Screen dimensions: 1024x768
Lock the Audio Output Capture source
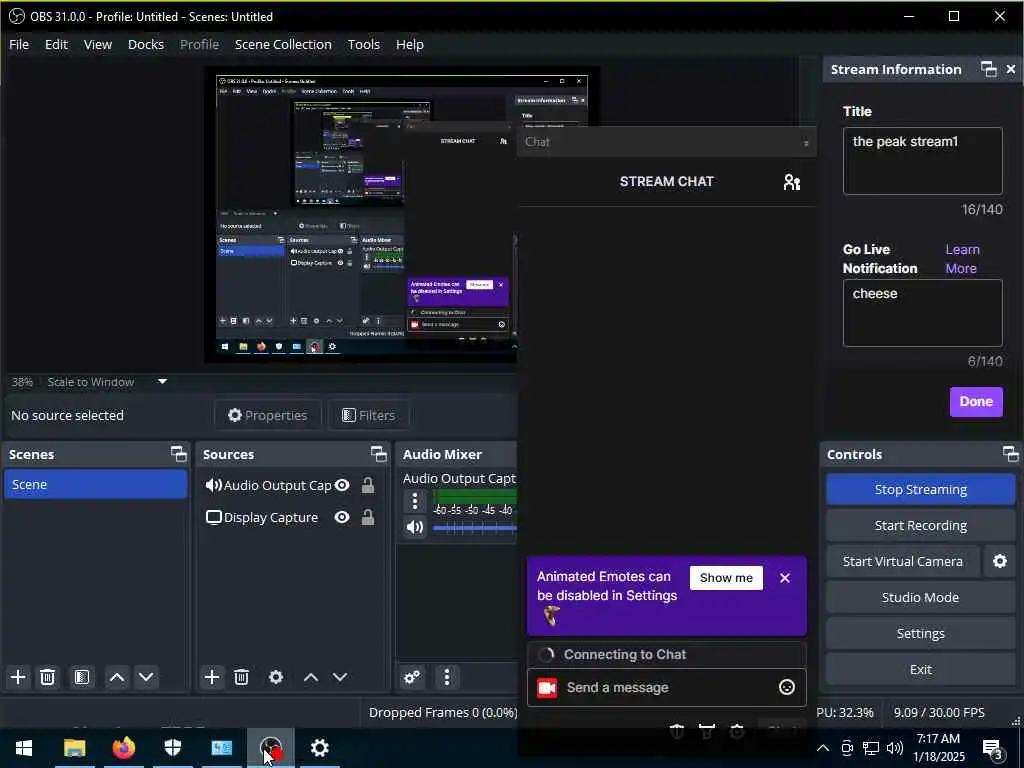[x=368, y=485]
